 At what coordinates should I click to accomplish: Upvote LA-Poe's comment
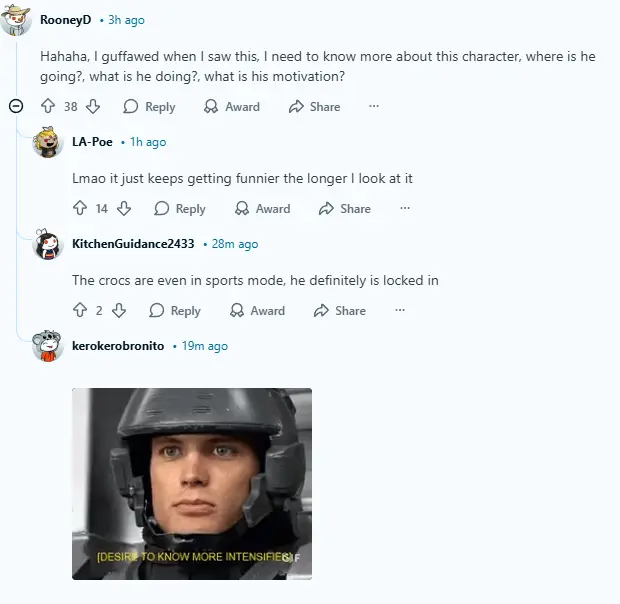tap(80, 208)
